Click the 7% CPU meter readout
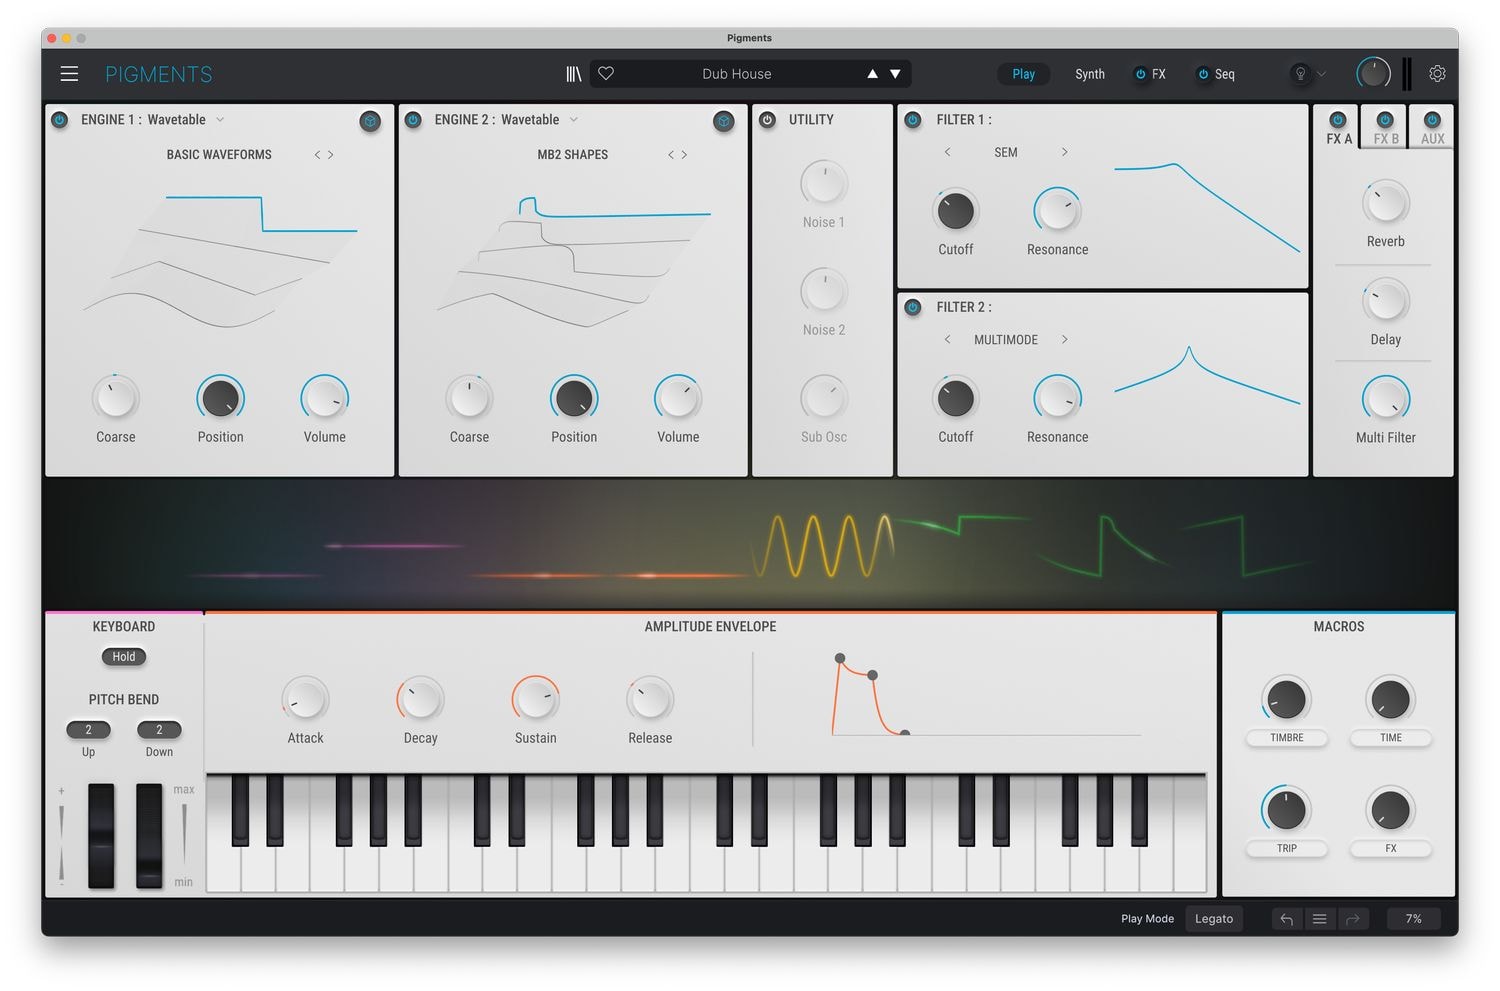This screenshot has height=991, width=1500. click(x=1413, y=919)
